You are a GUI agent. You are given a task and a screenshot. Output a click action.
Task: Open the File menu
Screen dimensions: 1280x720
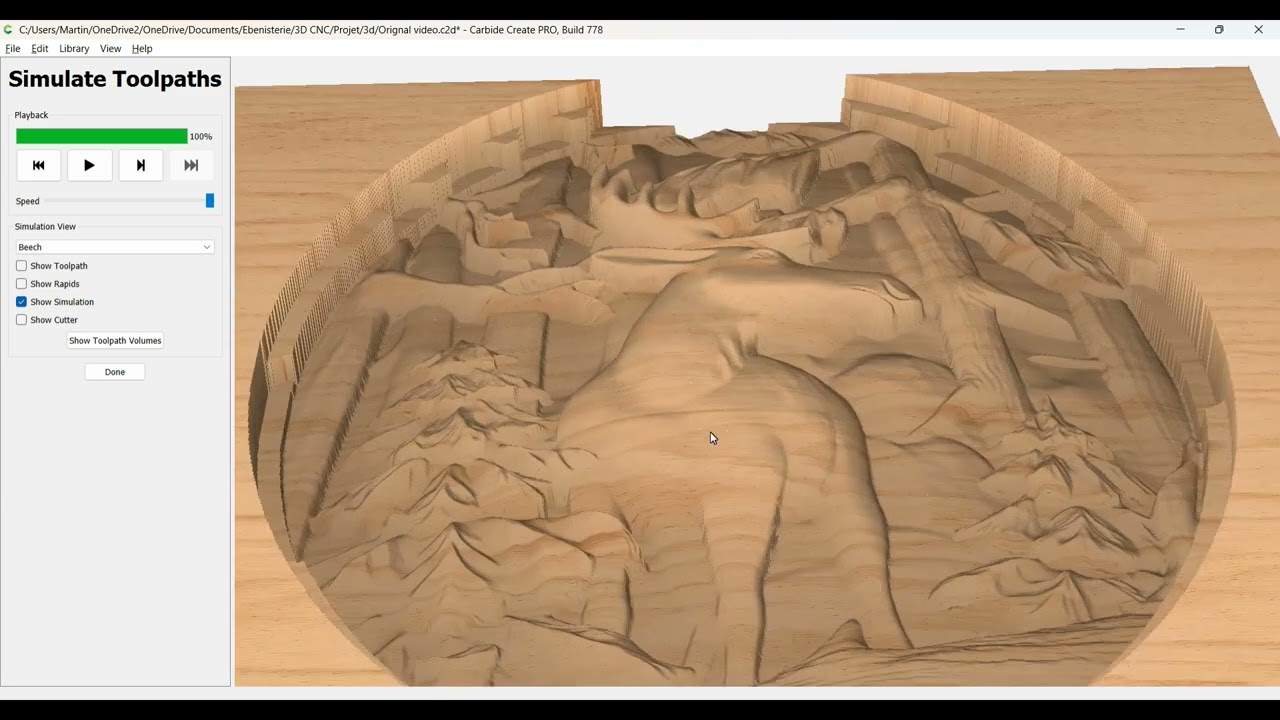[13, 49]
